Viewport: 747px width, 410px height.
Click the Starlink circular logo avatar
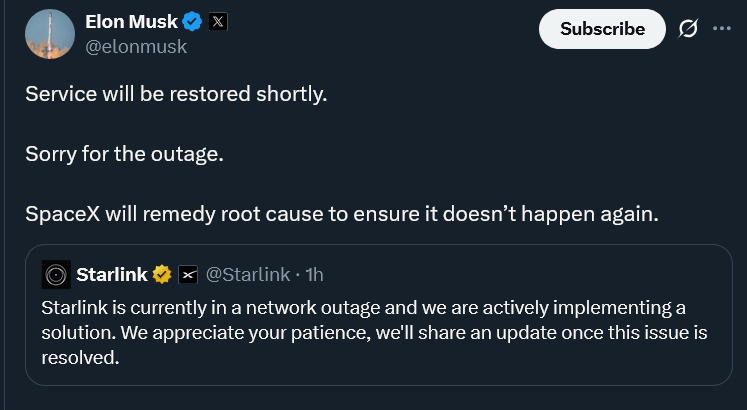pyautogui.click(x=57, y=274)
